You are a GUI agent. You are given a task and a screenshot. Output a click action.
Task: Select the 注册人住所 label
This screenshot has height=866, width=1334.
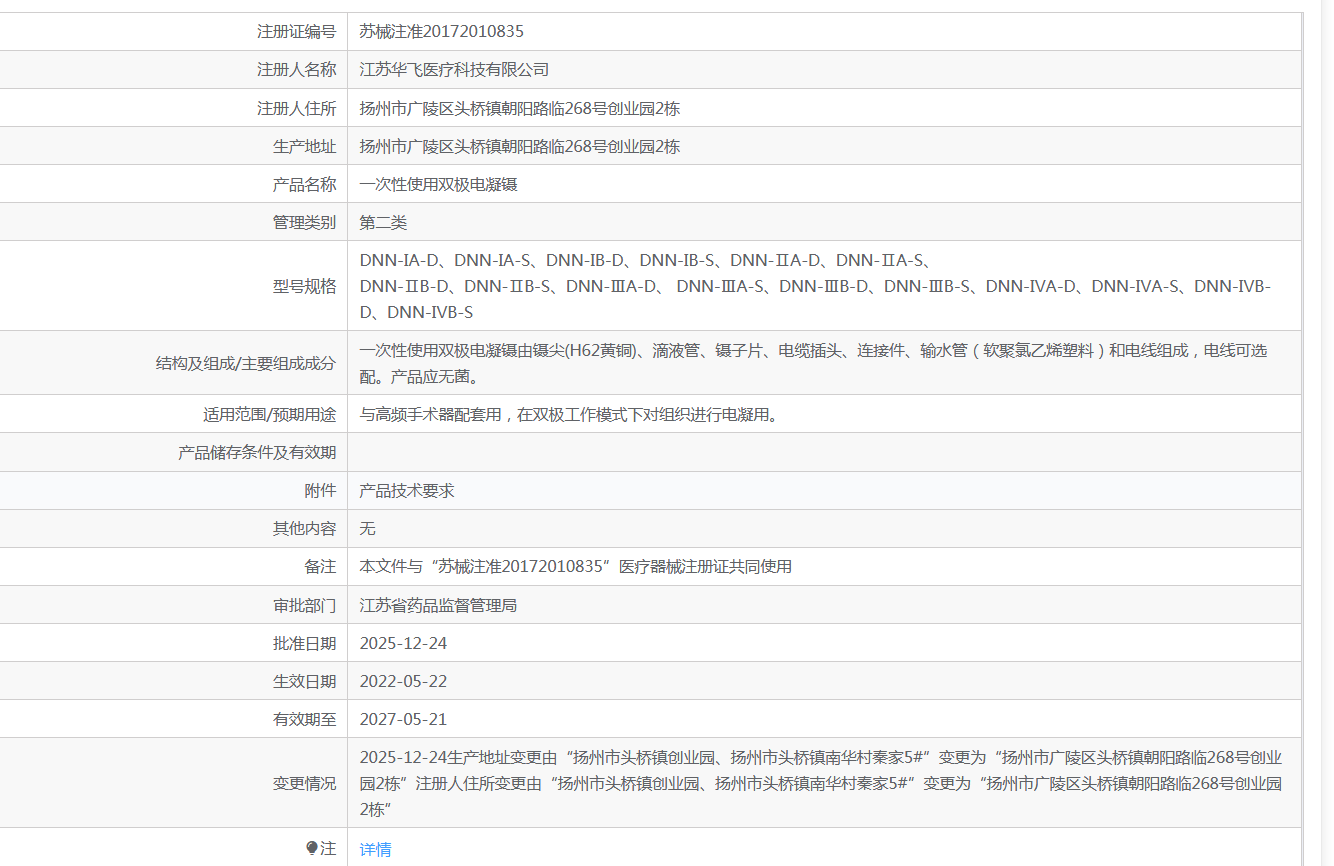point(296,108)
